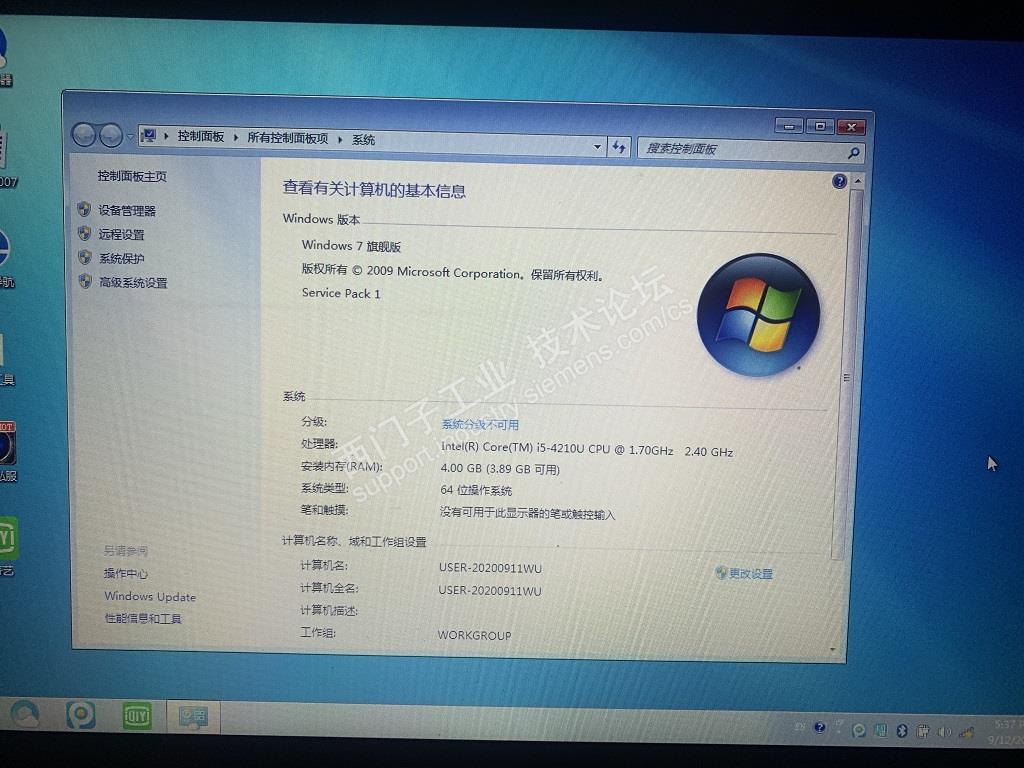Click safely remove hardware tray icon

point(923,731)
